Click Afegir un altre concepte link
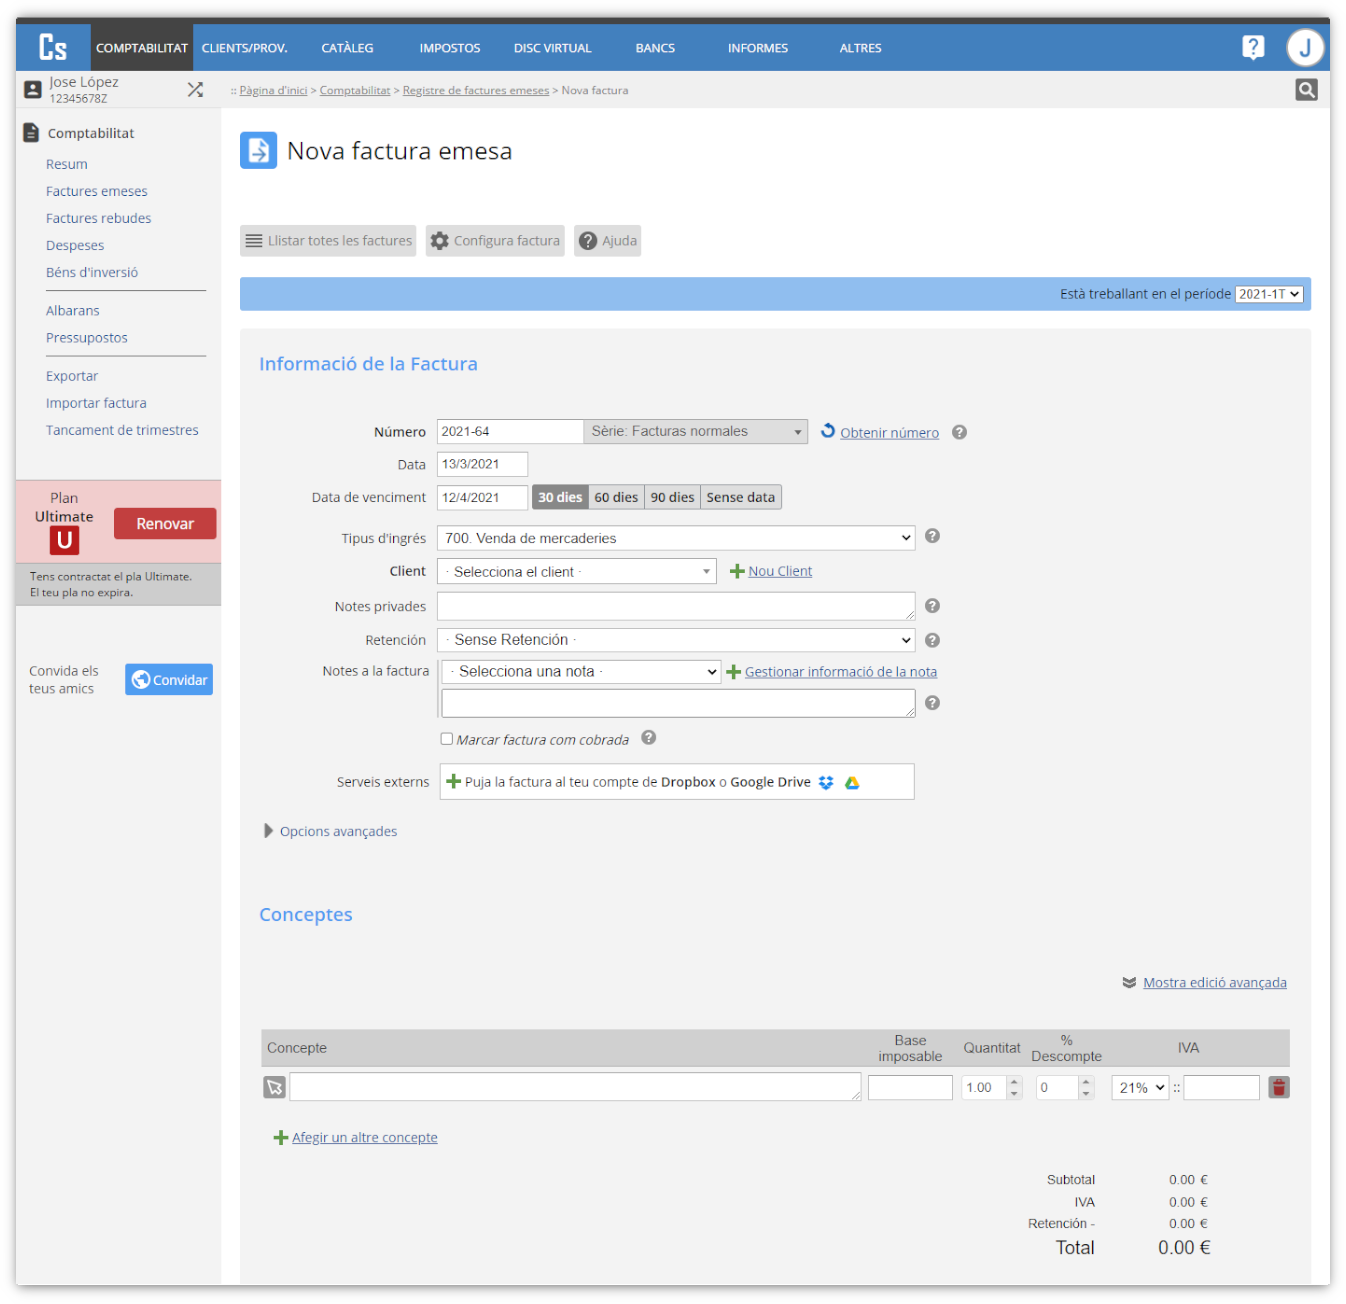 click(x=365, y=1138)
